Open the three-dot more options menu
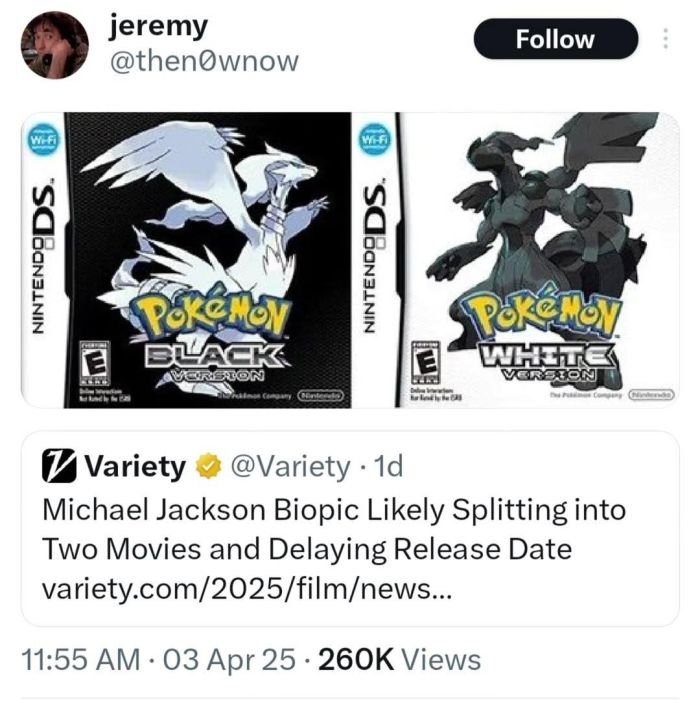The width and height of the screenshot is (700, 703). pos(664,39)
